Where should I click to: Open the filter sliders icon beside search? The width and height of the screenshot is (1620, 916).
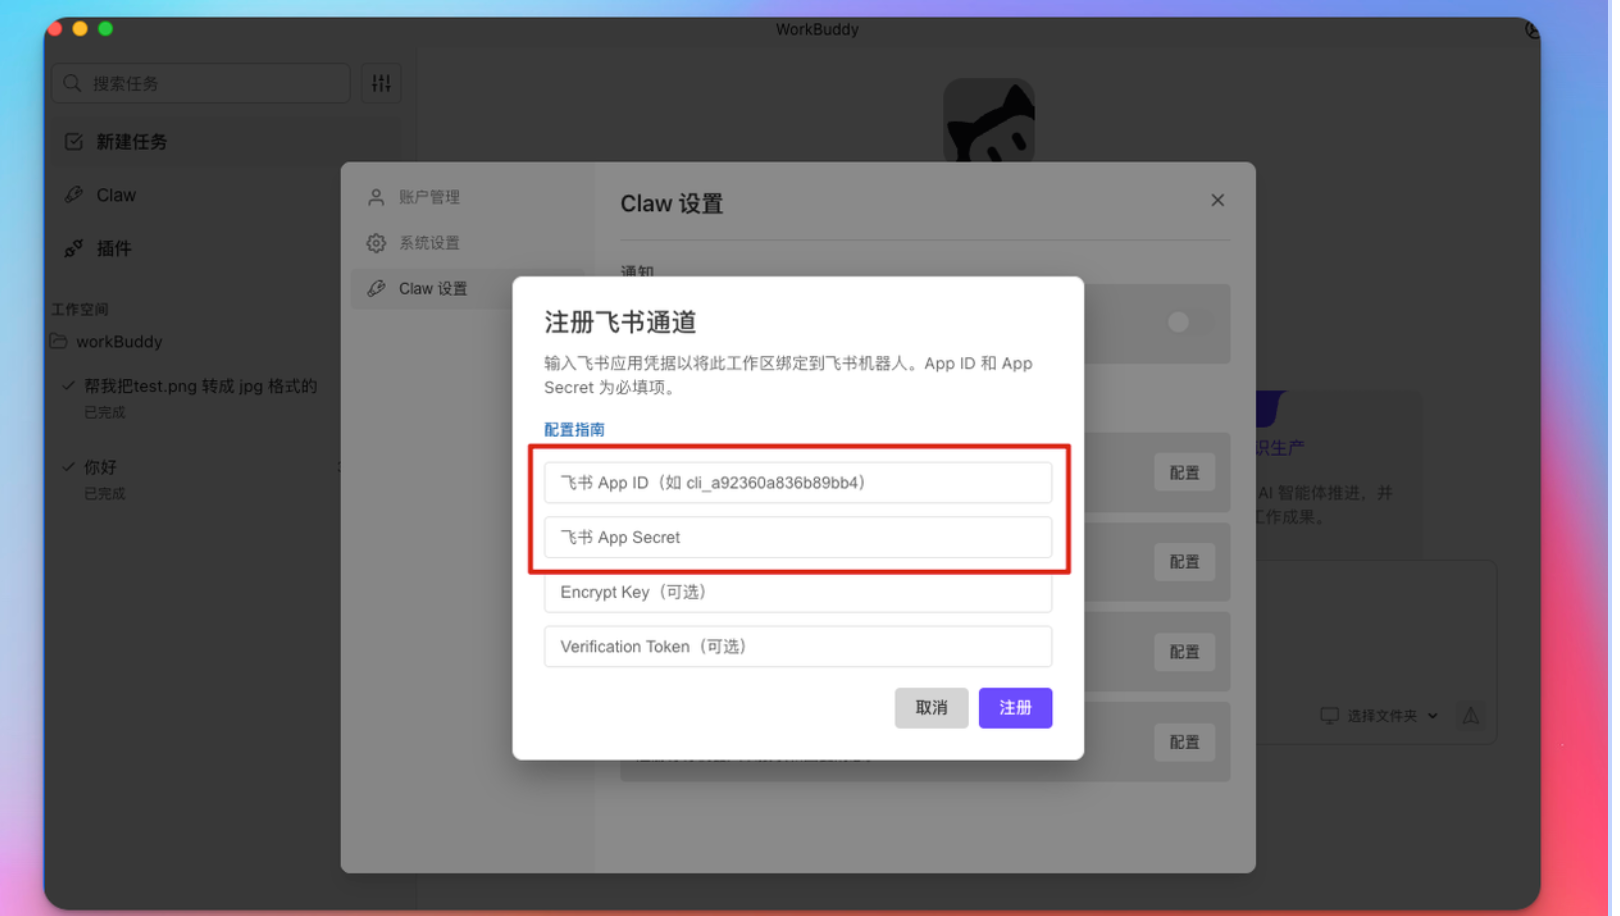(x=383, y=84)
